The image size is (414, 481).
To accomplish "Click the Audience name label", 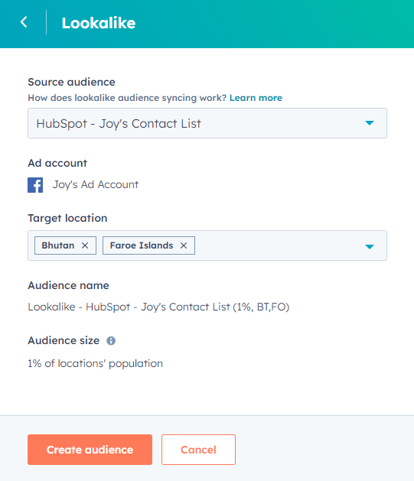I will point(68,285).
